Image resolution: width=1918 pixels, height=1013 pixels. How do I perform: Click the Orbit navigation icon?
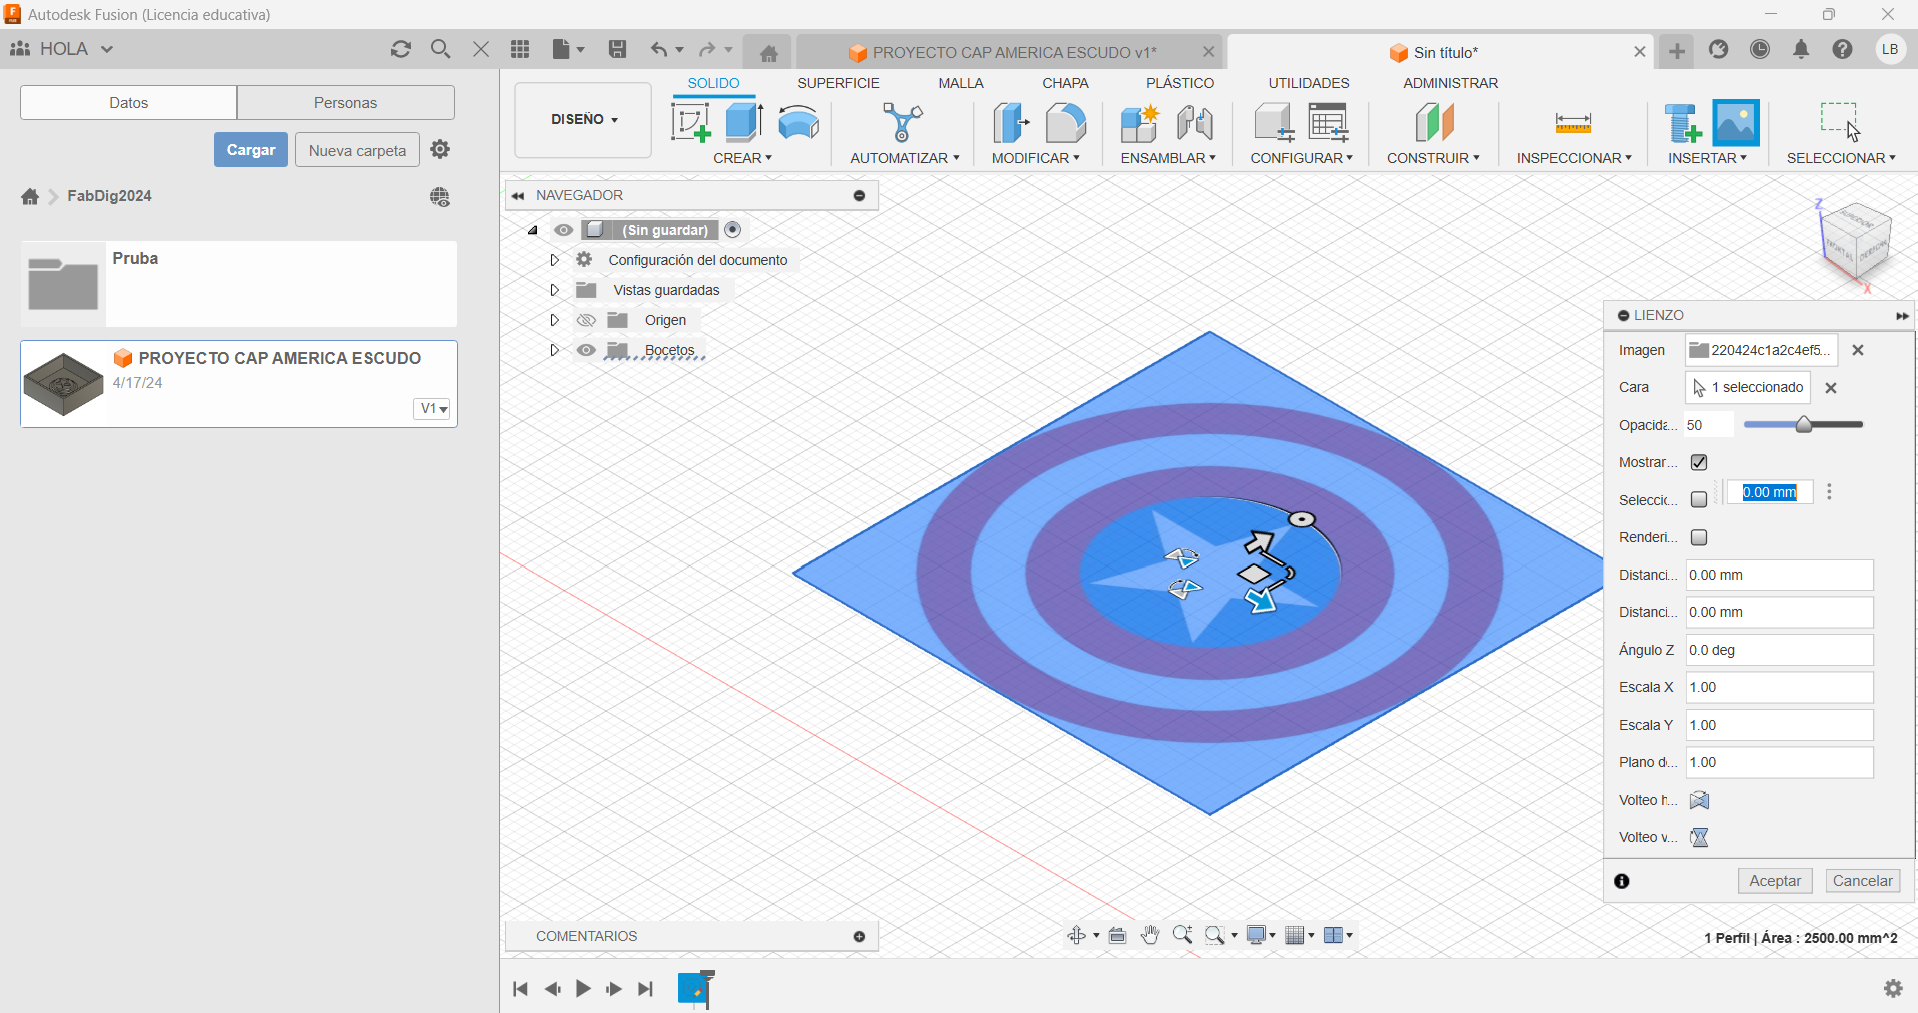point(1077,935)
